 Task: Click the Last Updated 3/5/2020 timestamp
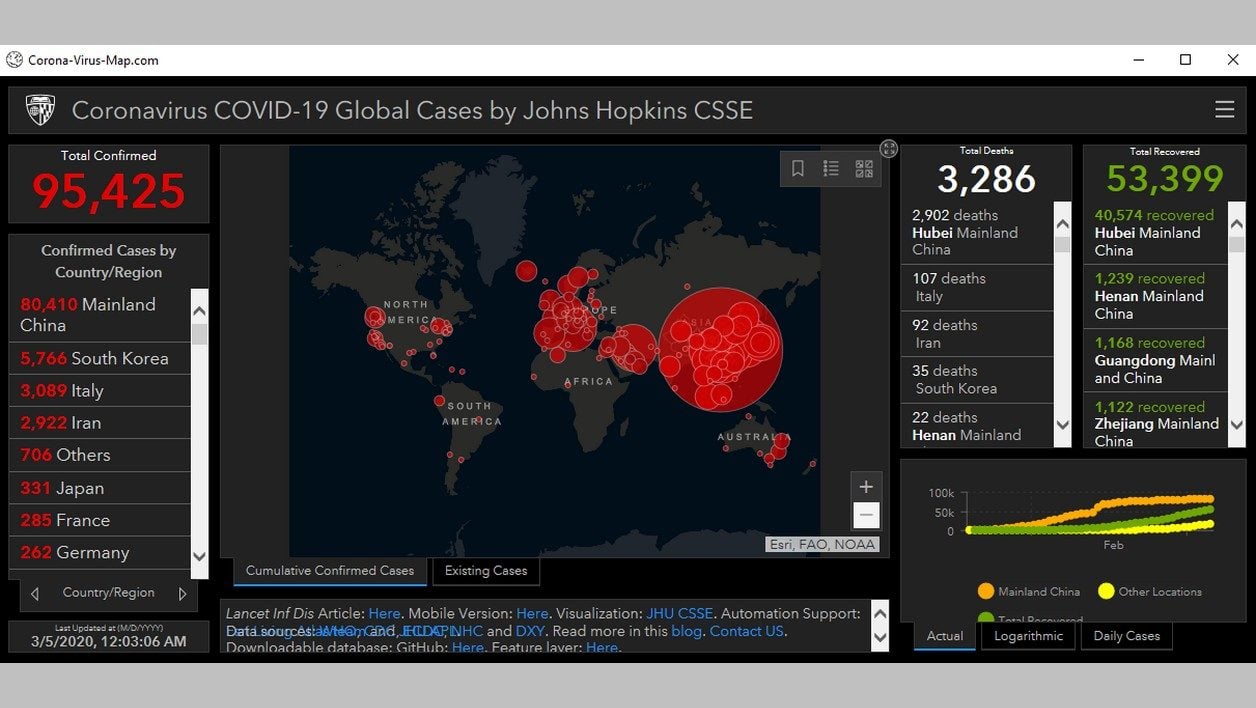coord(109,642)
